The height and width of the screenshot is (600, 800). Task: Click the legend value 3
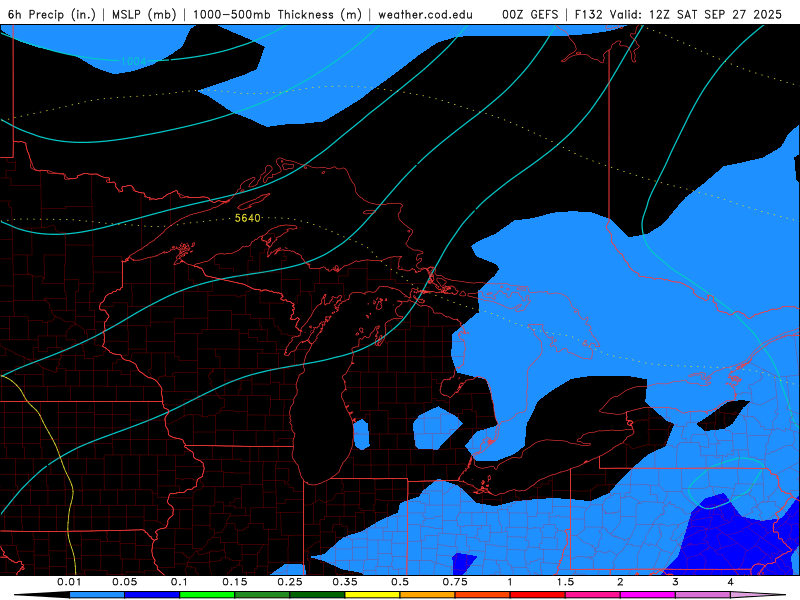pos(676,582)
